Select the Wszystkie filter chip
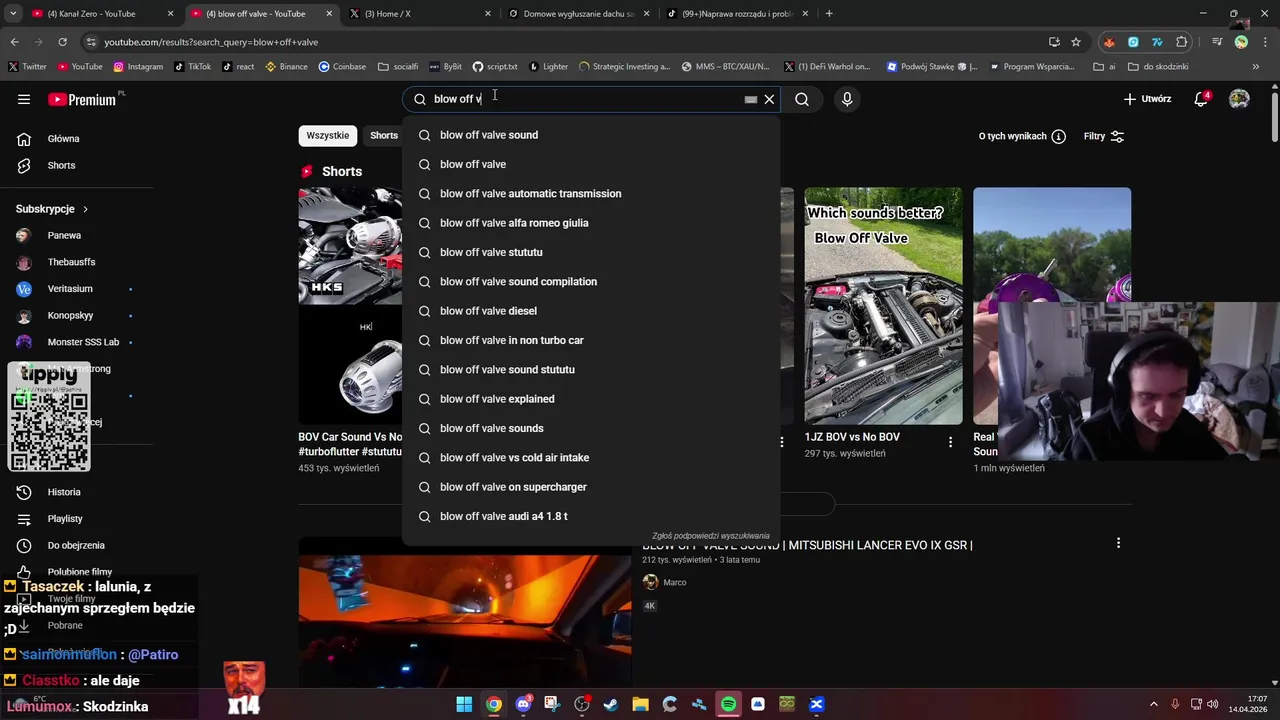This screenshot has height=720, width=1280. (x=328, y=136)
